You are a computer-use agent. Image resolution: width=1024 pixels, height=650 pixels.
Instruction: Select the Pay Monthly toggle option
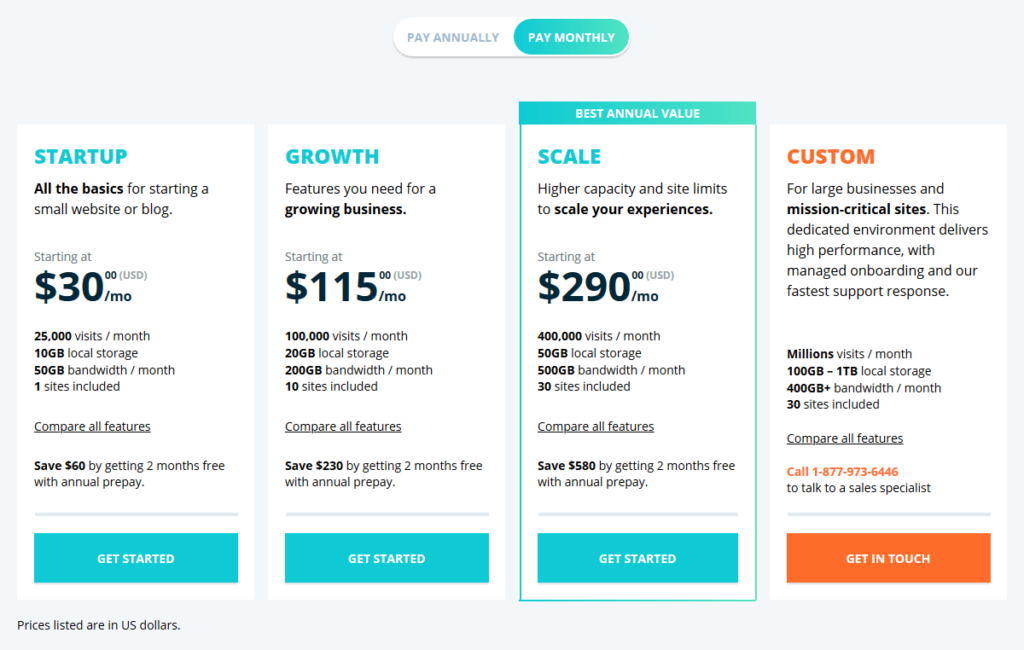[x=571, y=38]
